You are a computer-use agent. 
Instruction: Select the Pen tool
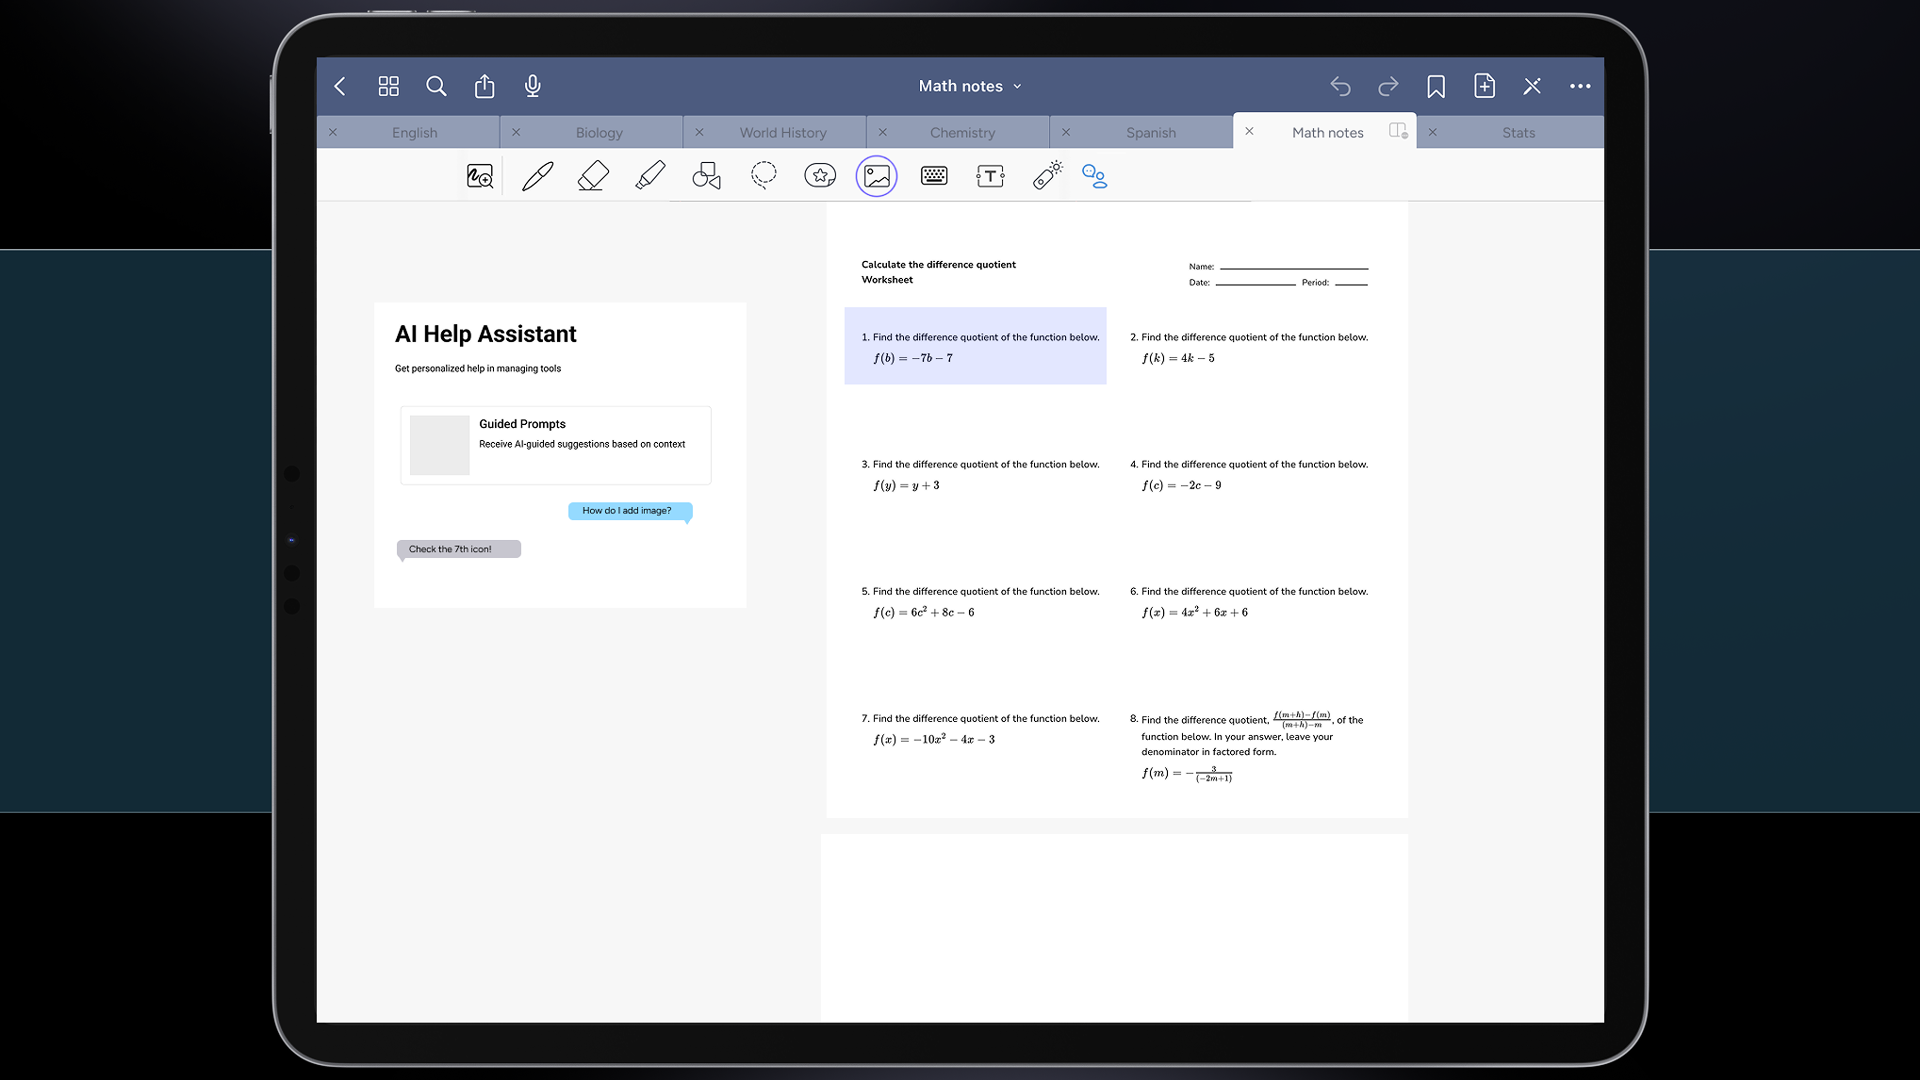point(537,177)
